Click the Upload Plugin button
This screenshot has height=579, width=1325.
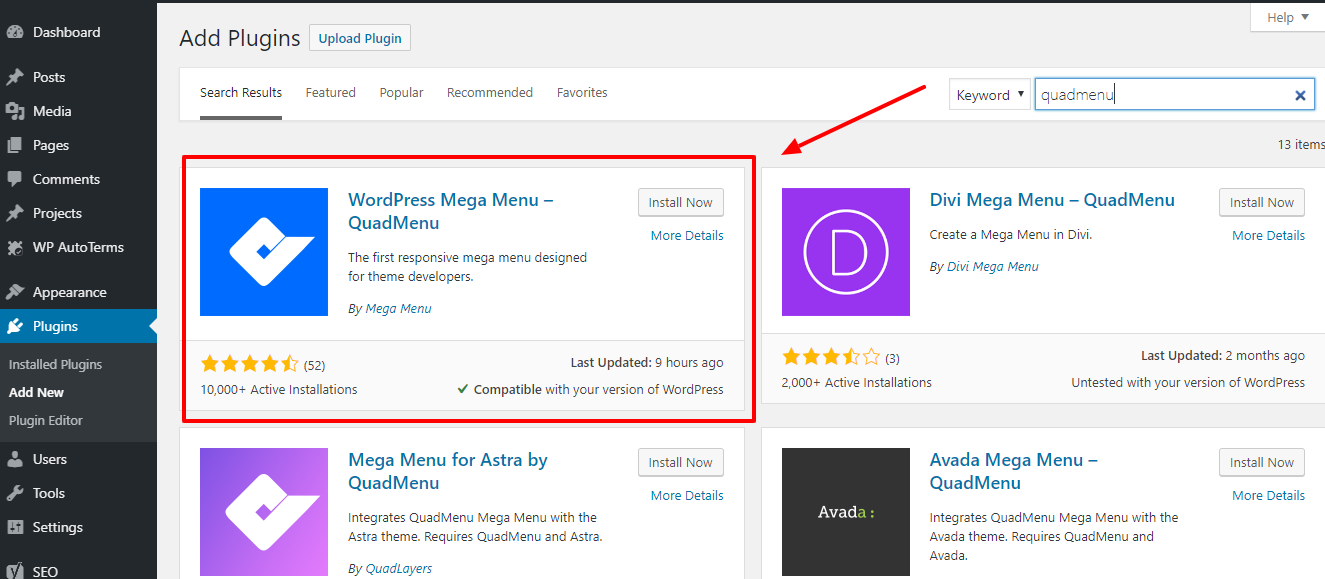[359, 37]
